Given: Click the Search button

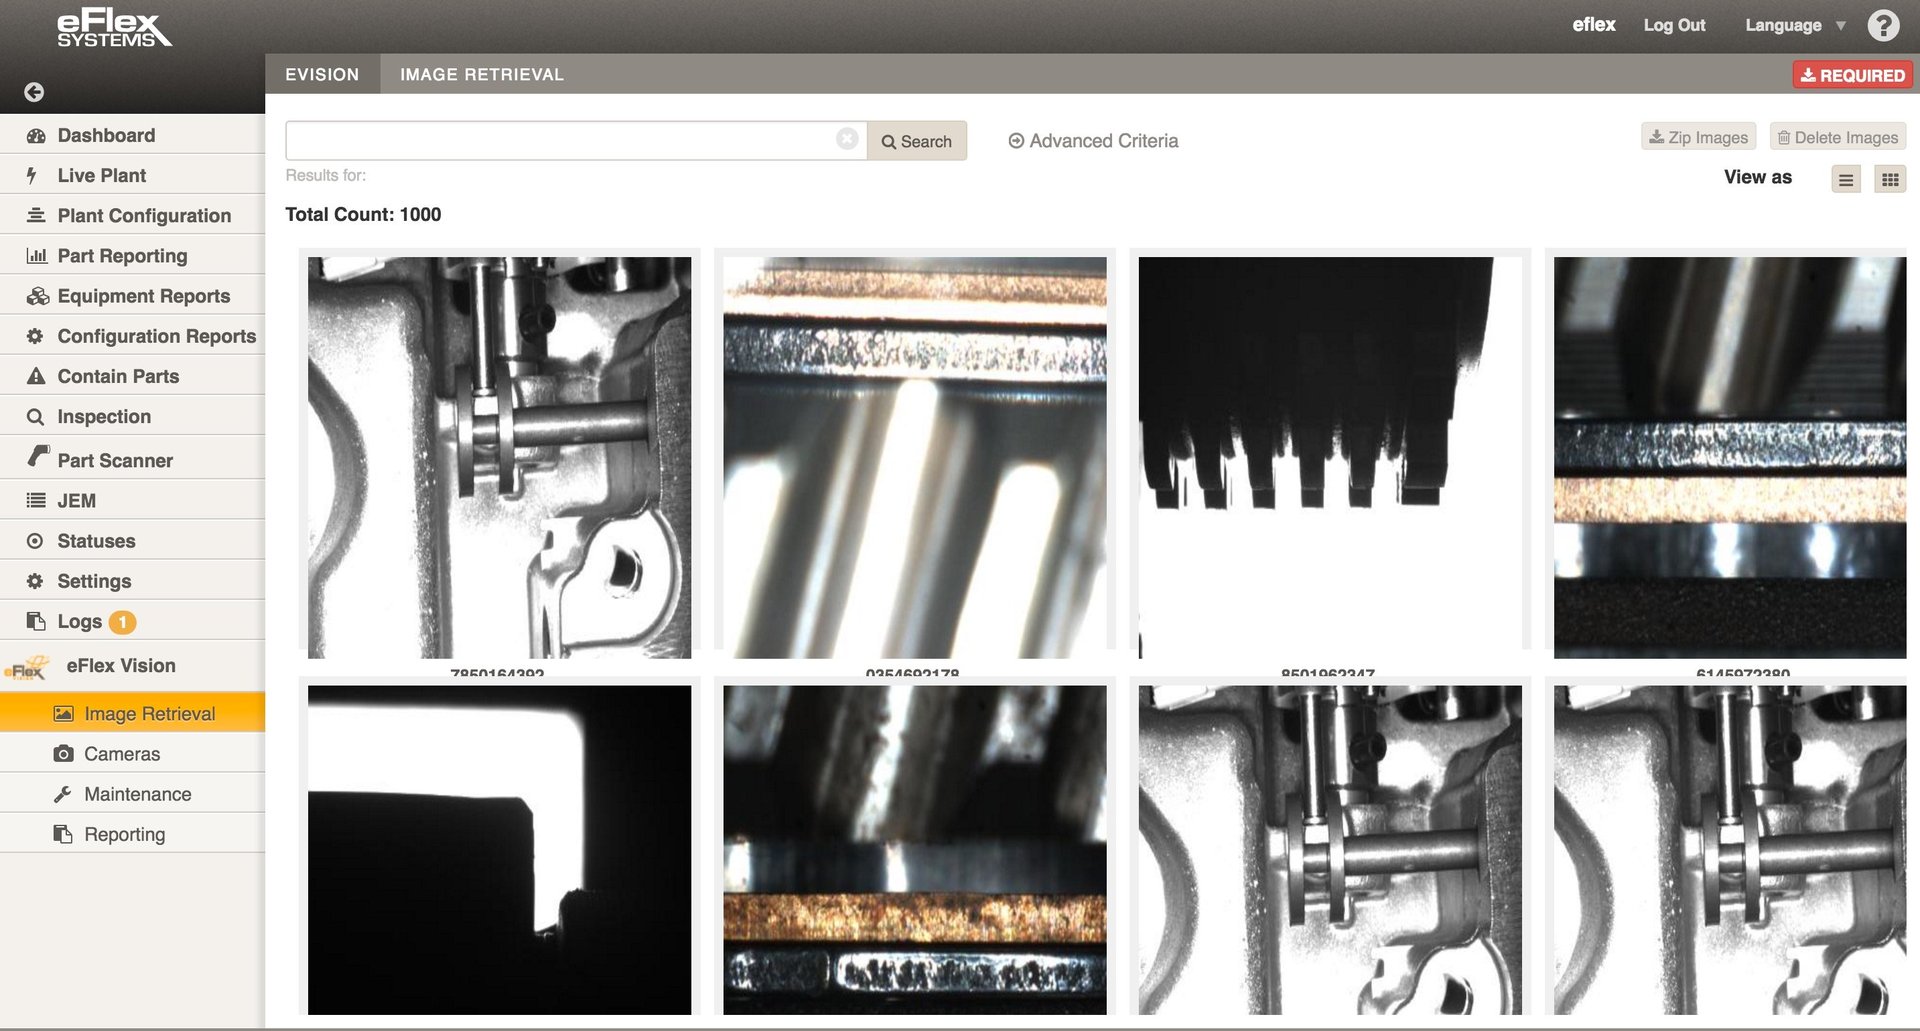Looking at the screenshot, I should (x=916, y=141).
